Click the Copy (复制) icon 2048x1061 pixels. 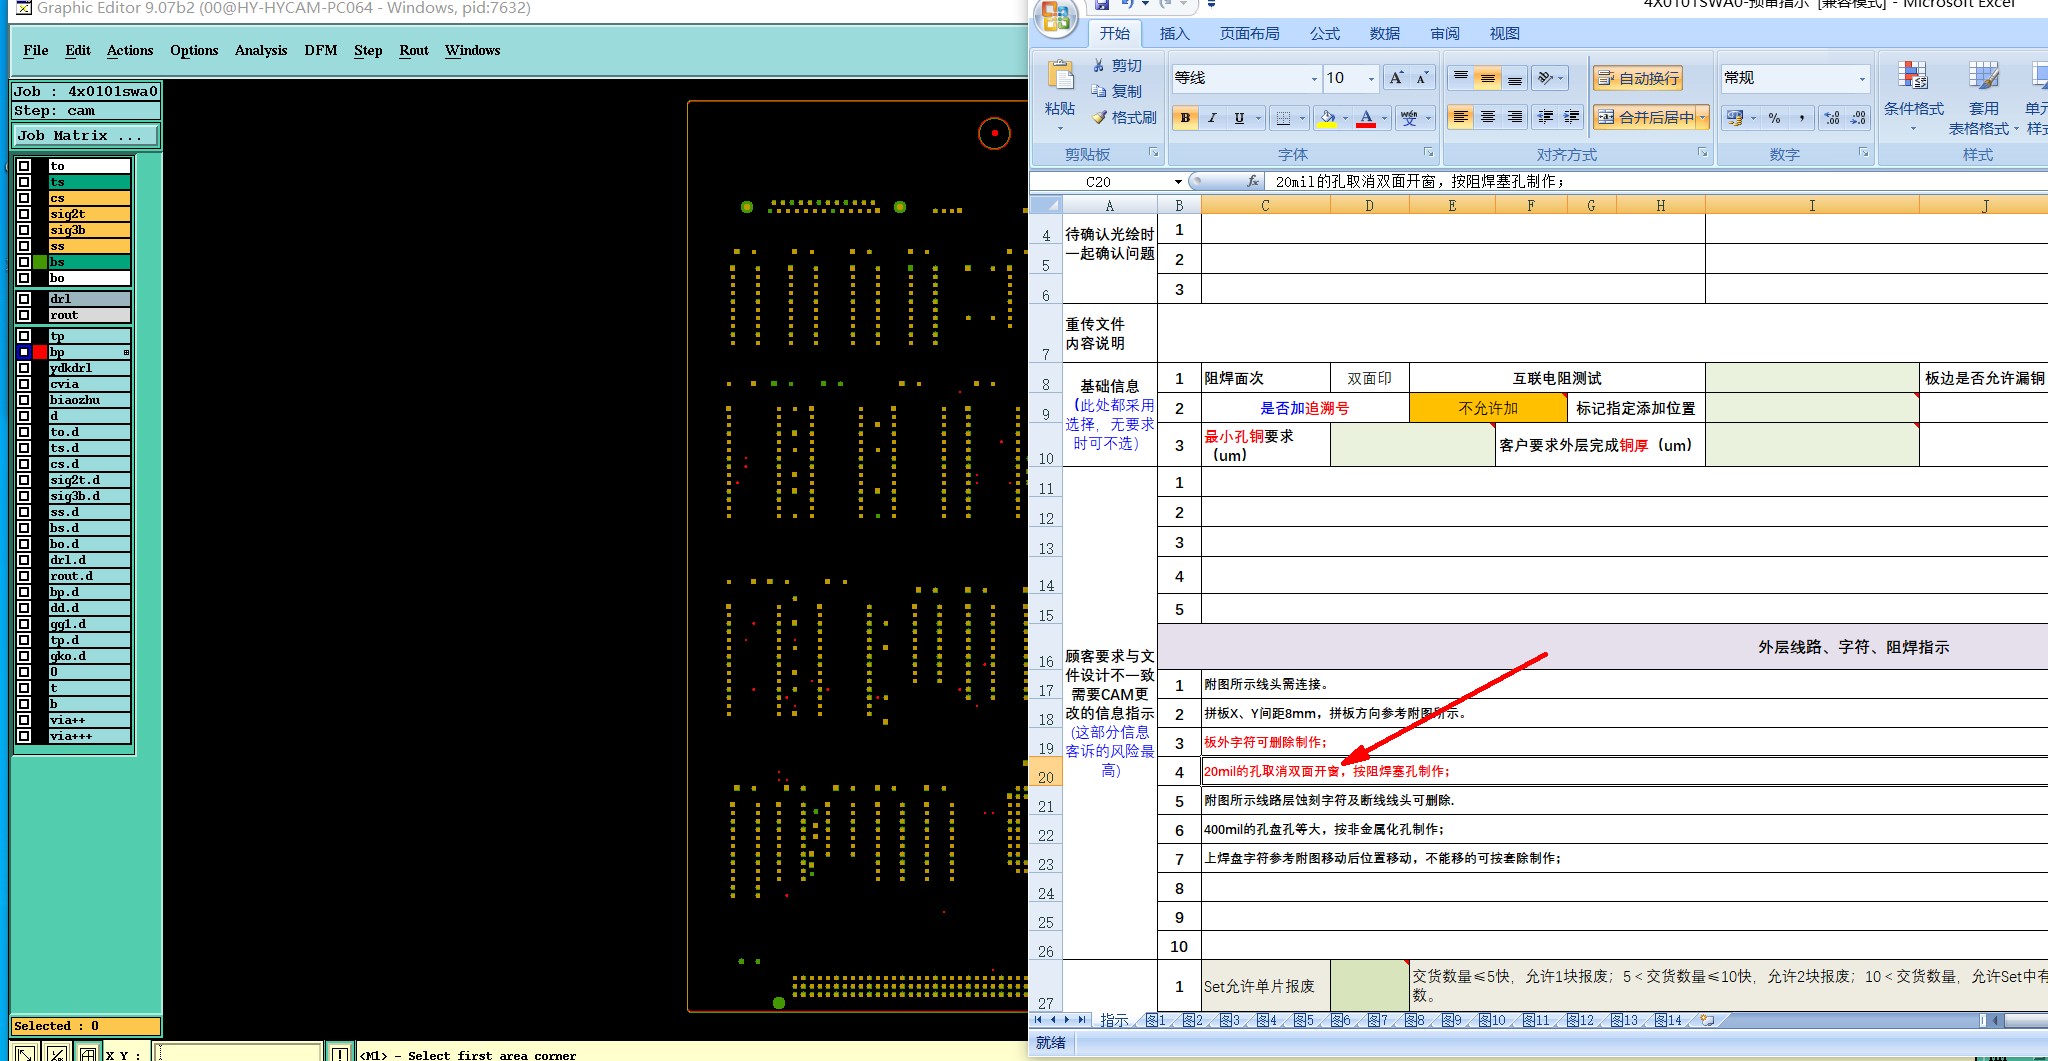coord(1099,91)
